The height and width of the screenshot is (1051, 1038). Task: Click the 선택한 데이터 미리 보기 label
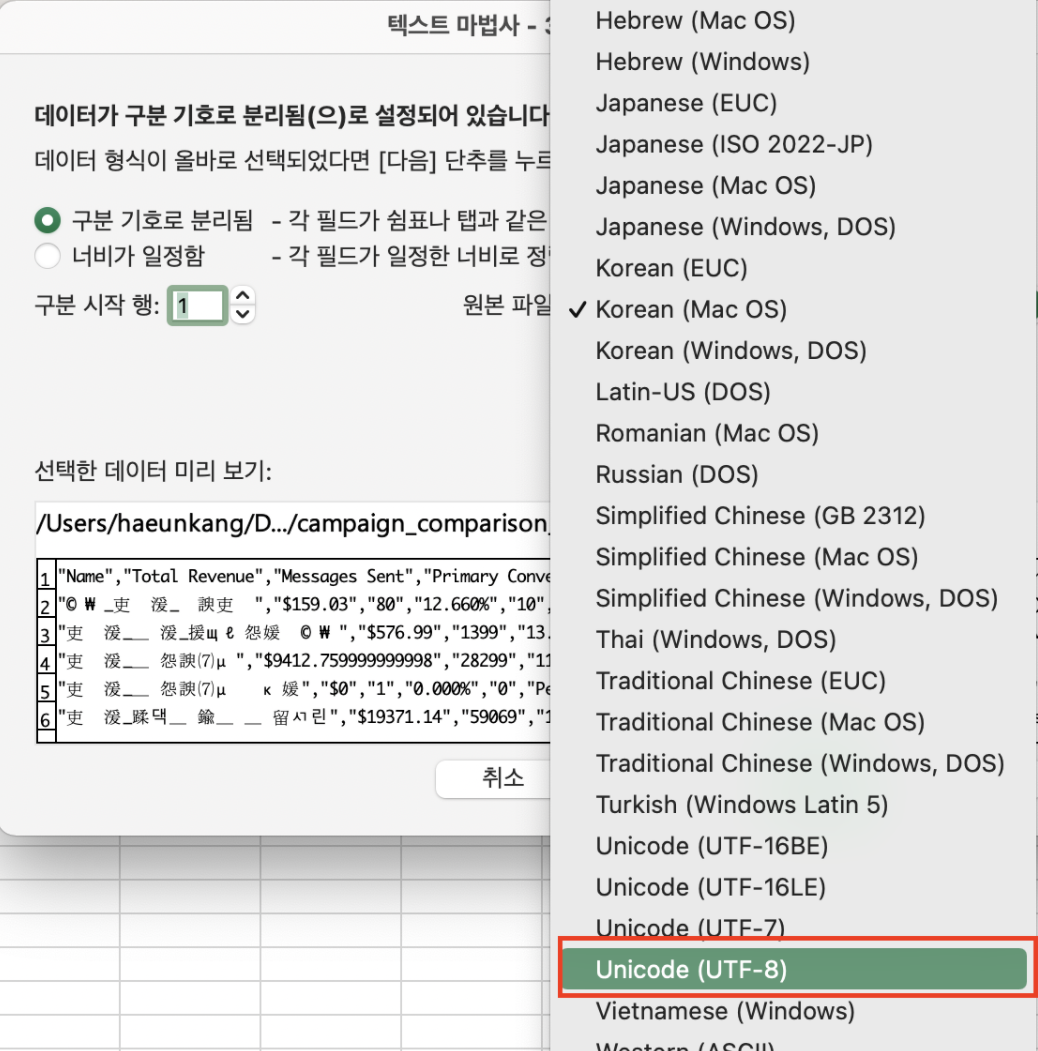(153, 471)
